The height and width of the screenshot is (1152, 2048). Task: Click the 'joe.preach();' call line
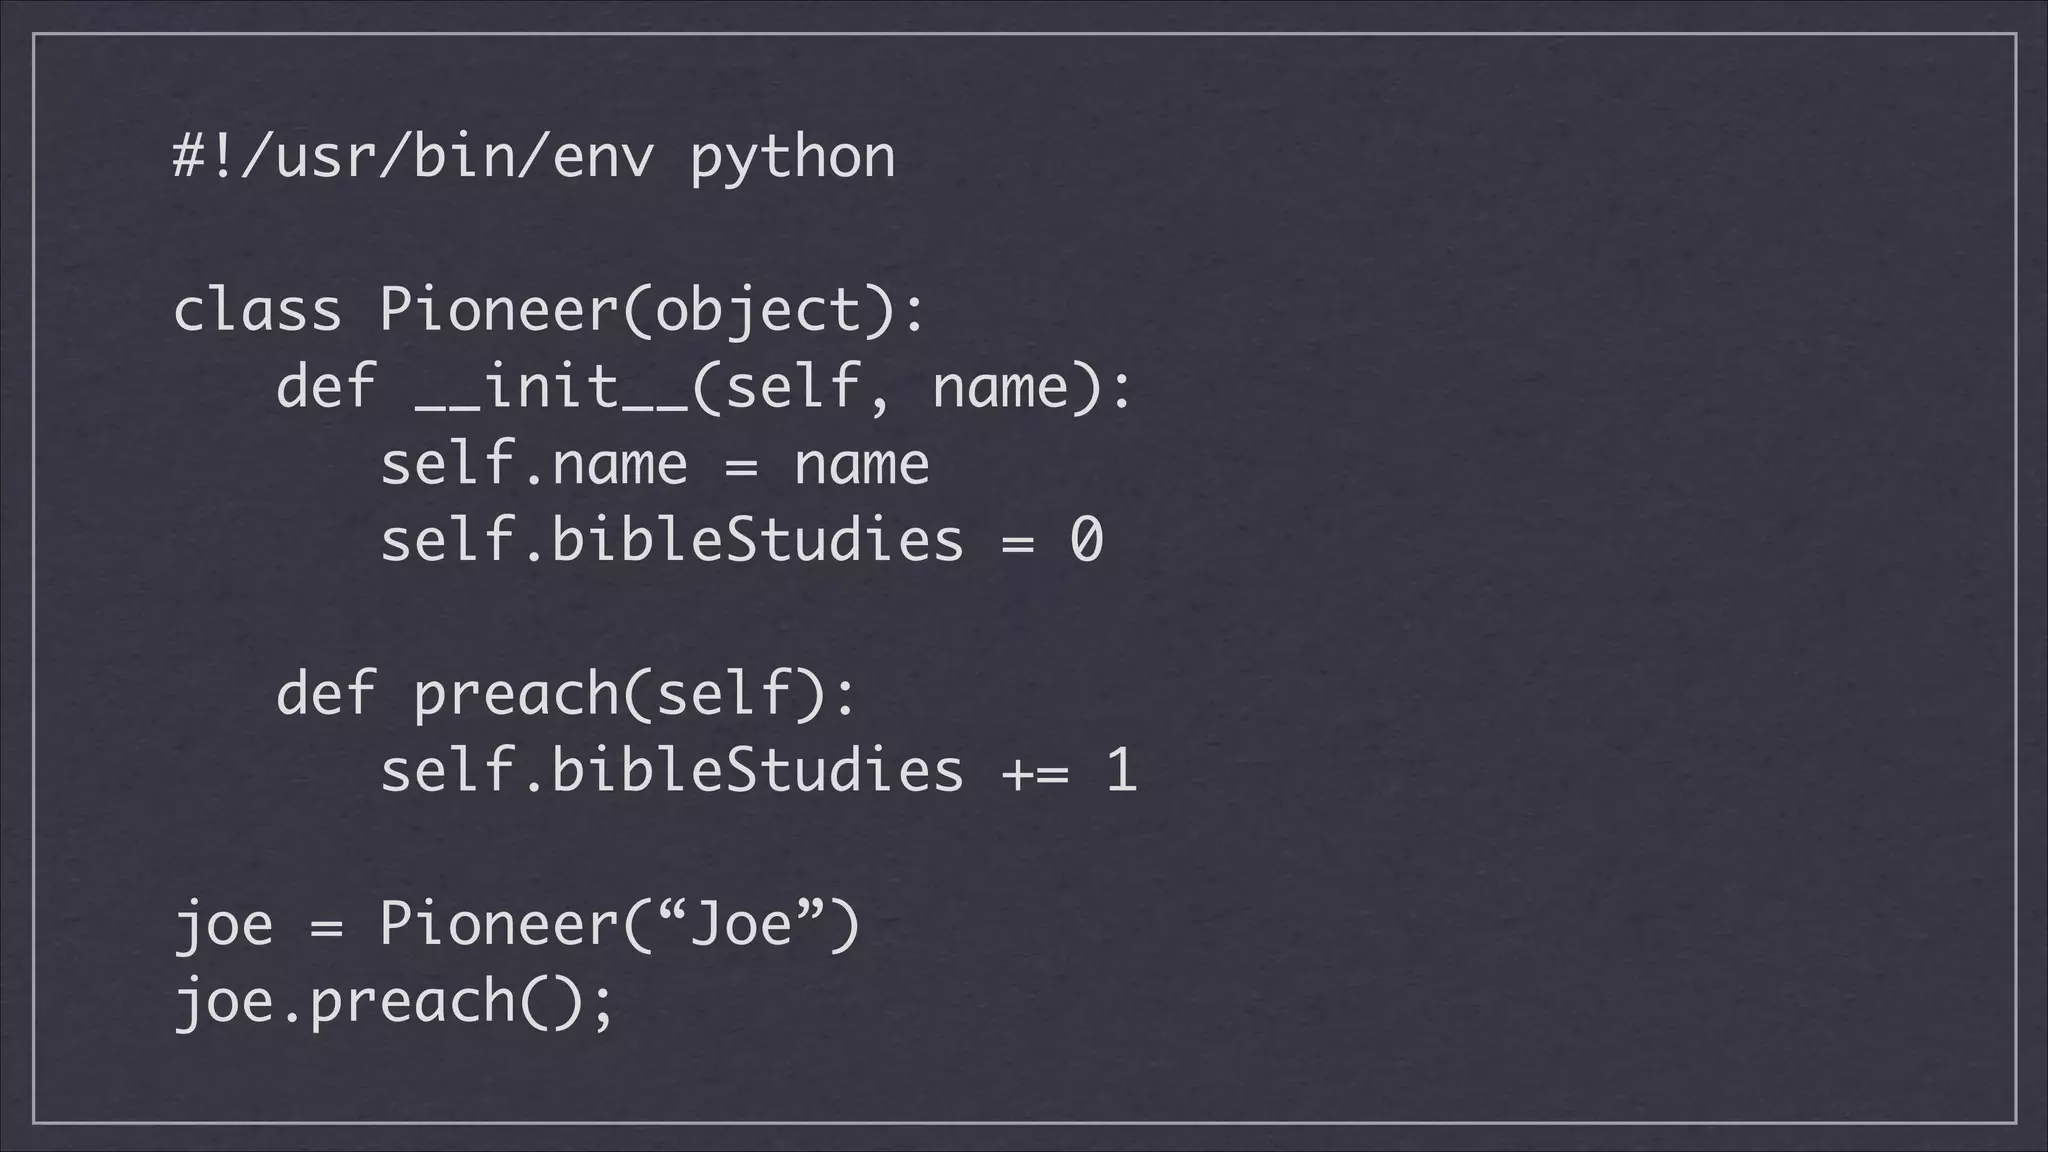(393, 1002)
